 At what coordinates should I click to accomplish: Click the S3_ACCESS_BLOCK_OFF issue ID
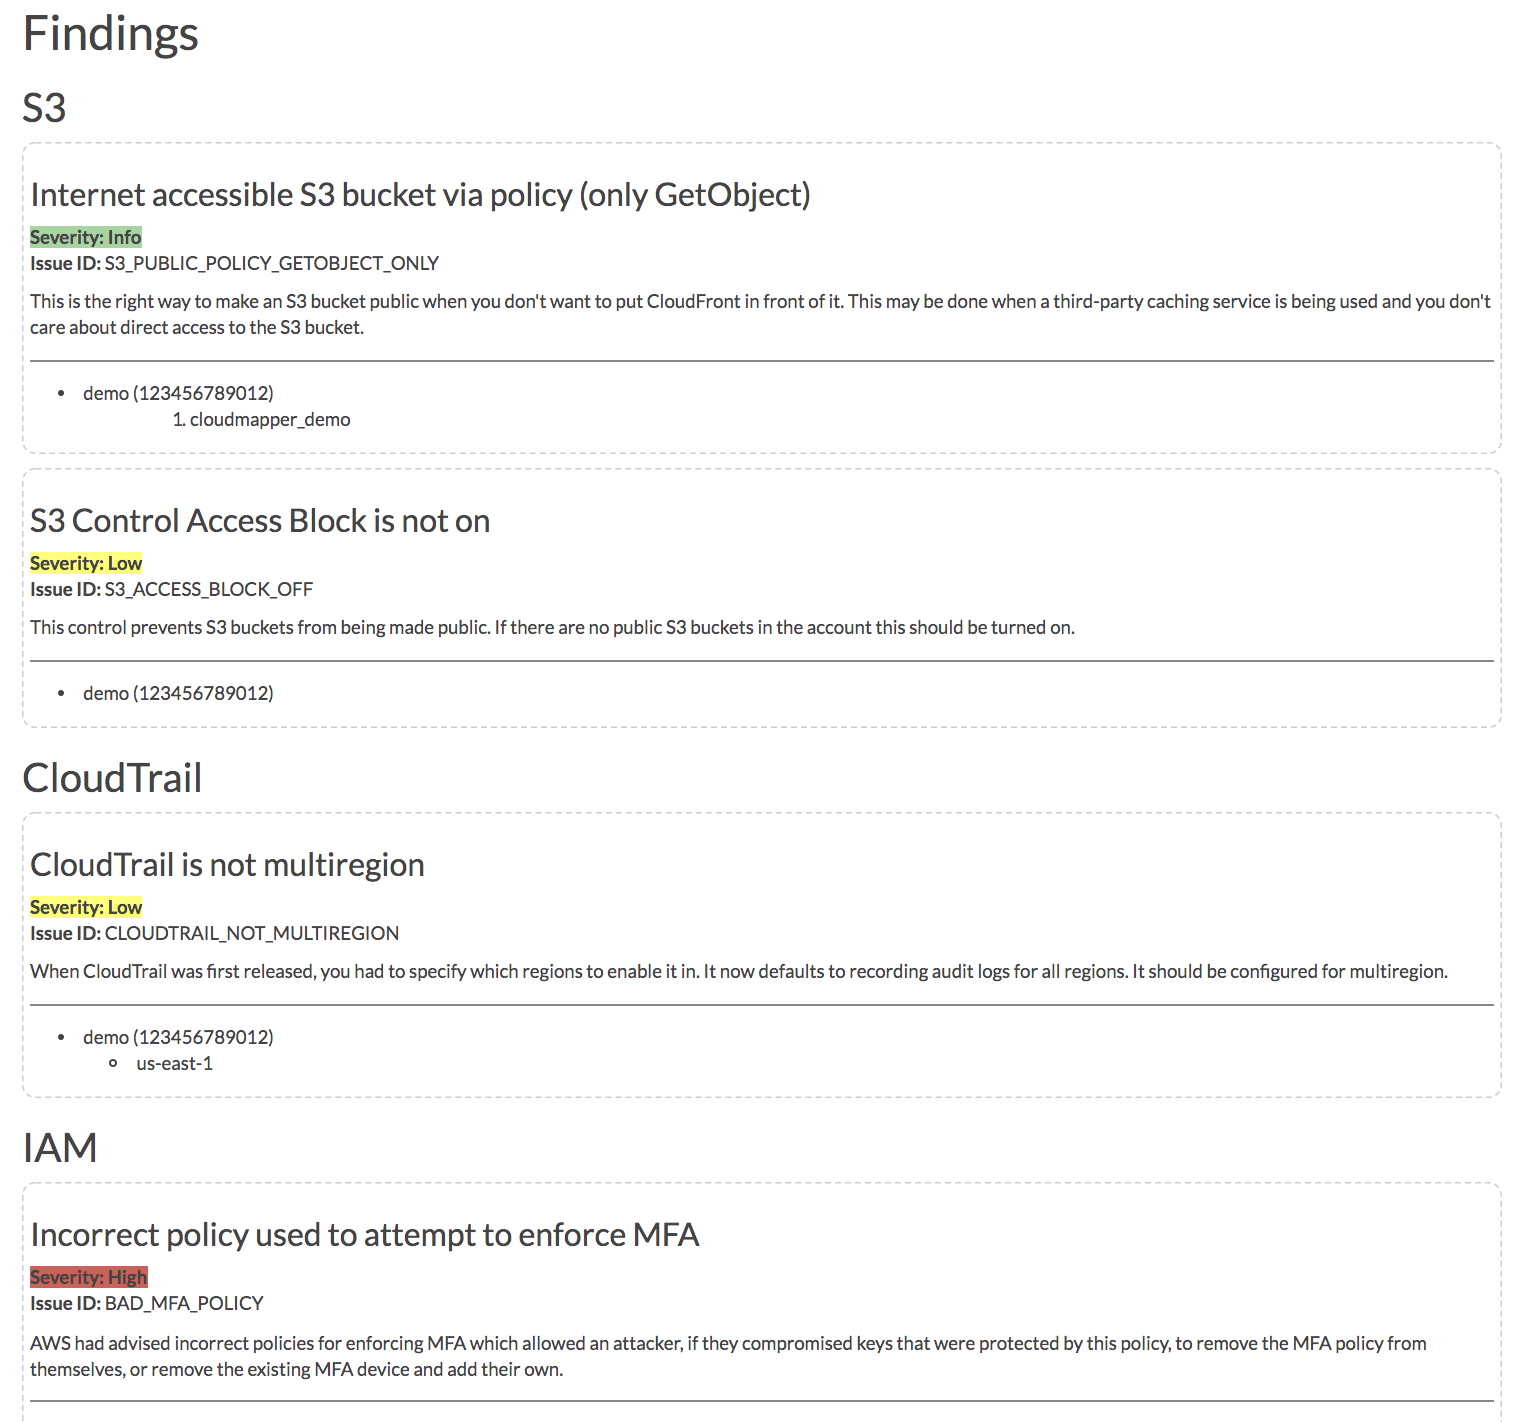click(x=209, y=589)
